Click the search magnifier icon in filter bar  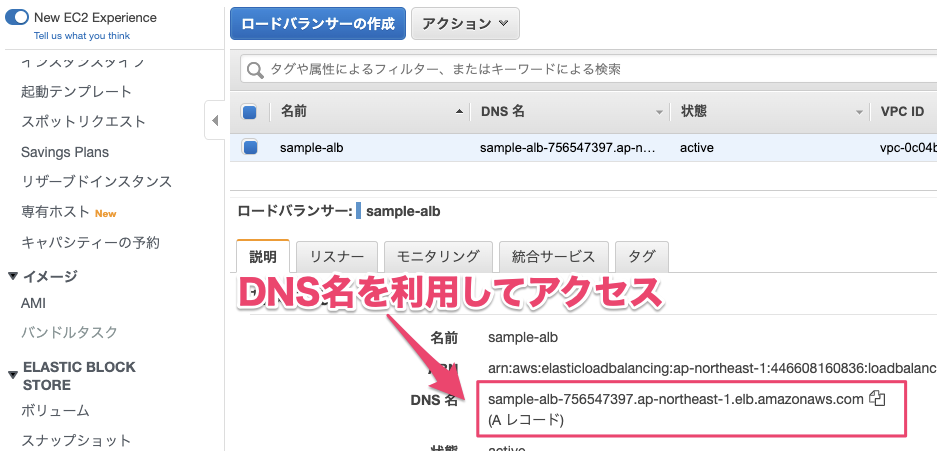coord(255,70)
